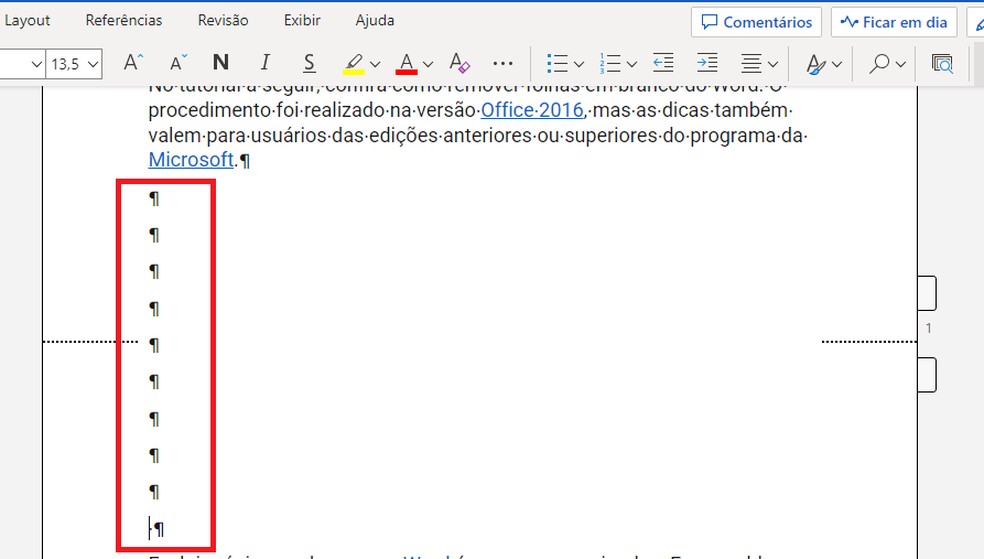
Task: Toggle underline (S) formatting
Action: (x=309, y=63)
